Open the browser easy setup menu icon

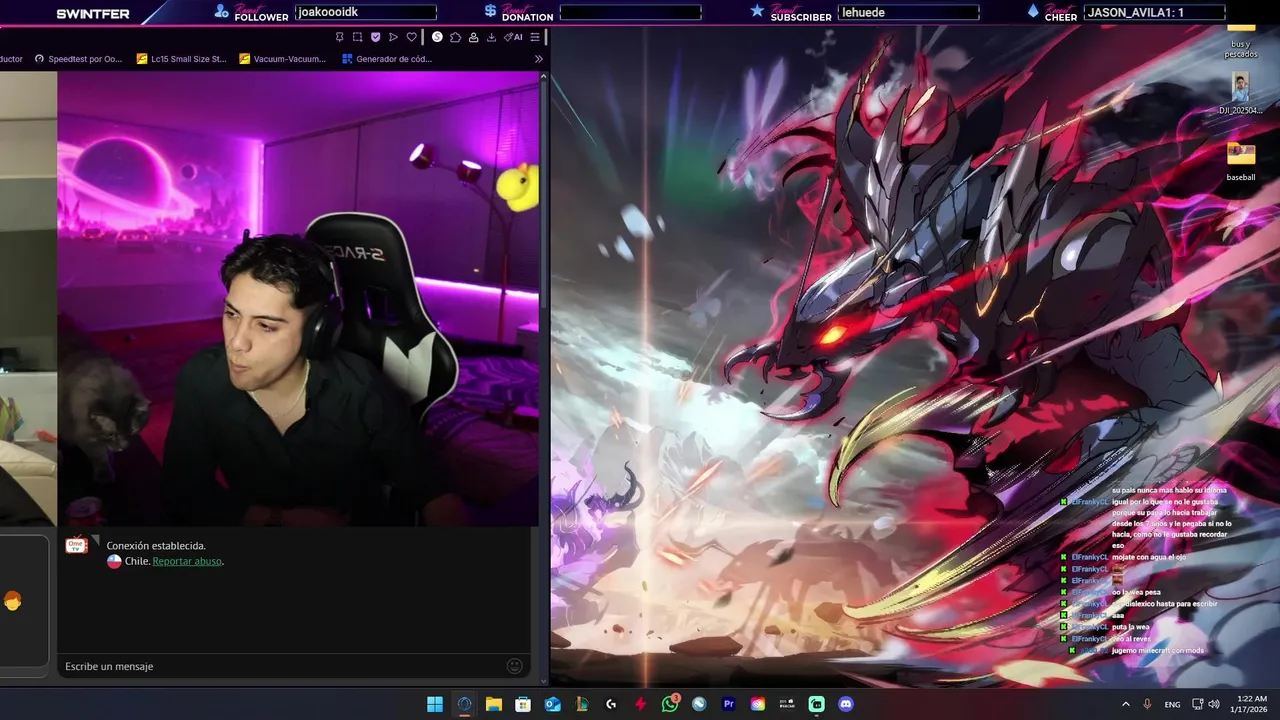535,37
